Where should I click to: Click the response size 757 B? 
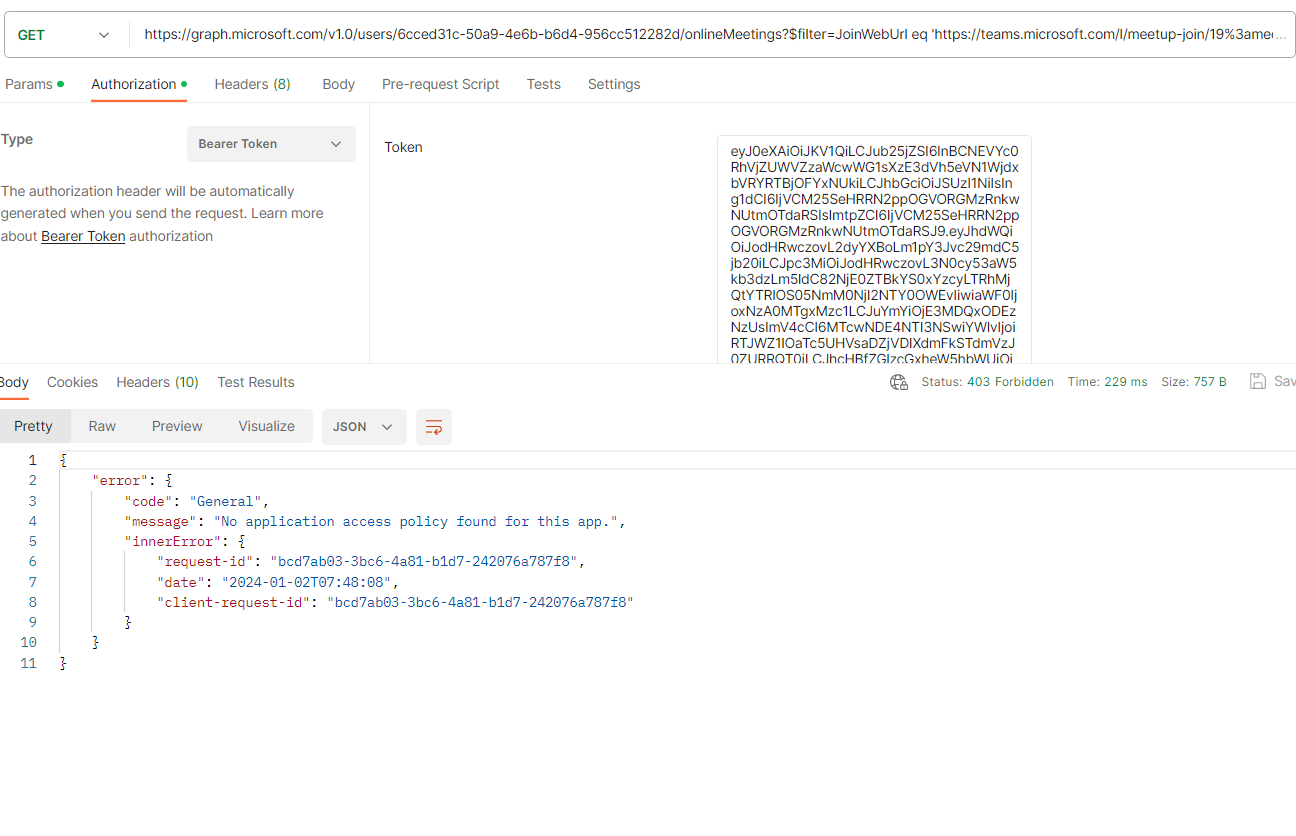tap(1210, 382)
